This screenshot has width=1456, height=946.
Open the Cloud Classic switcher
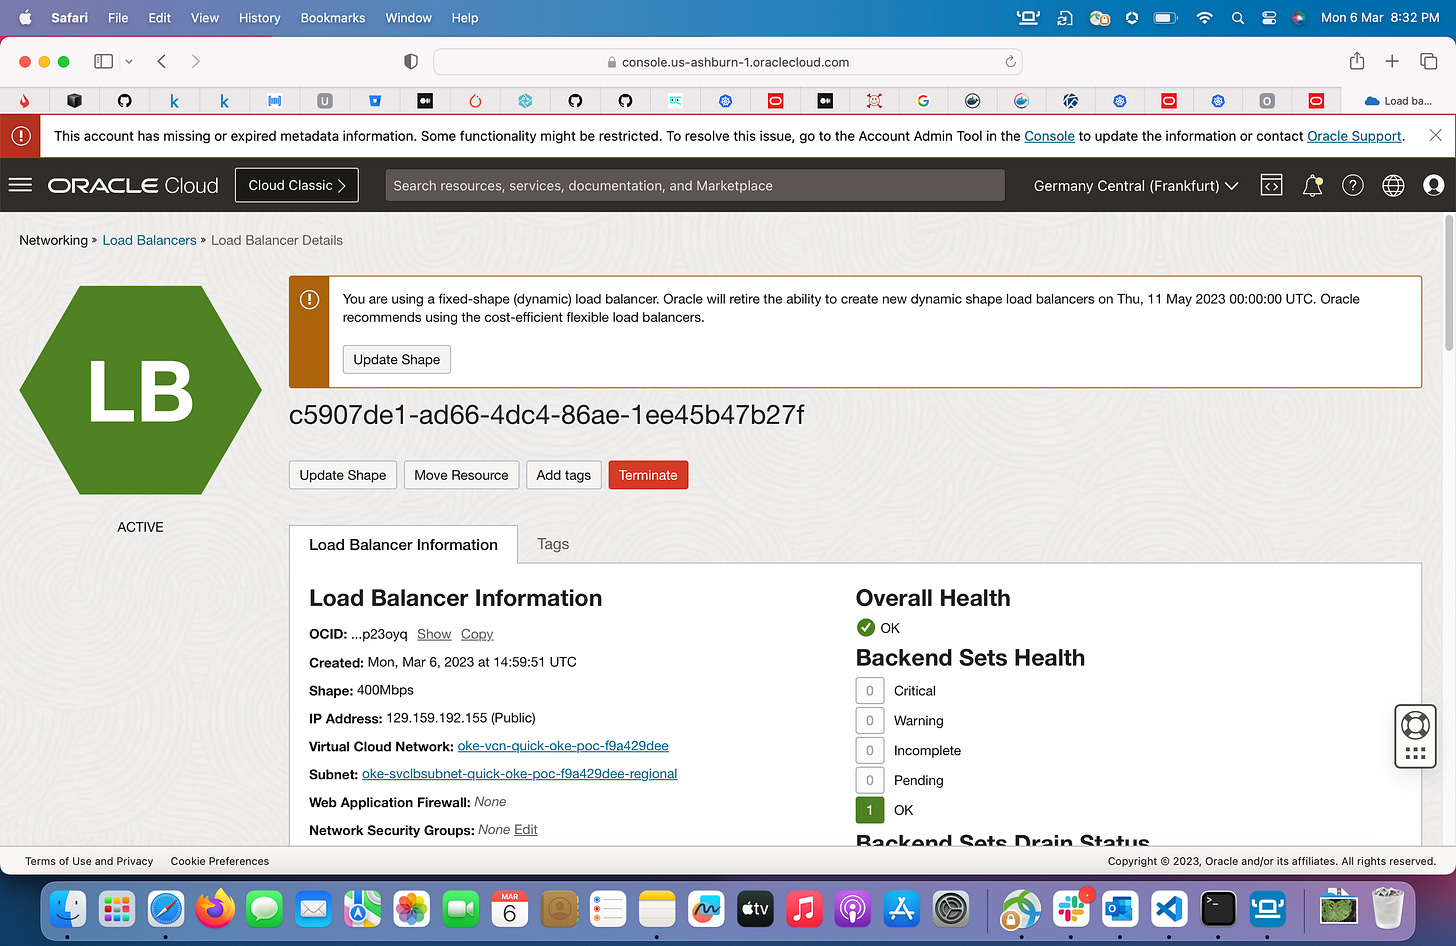[x=296, y=185]
